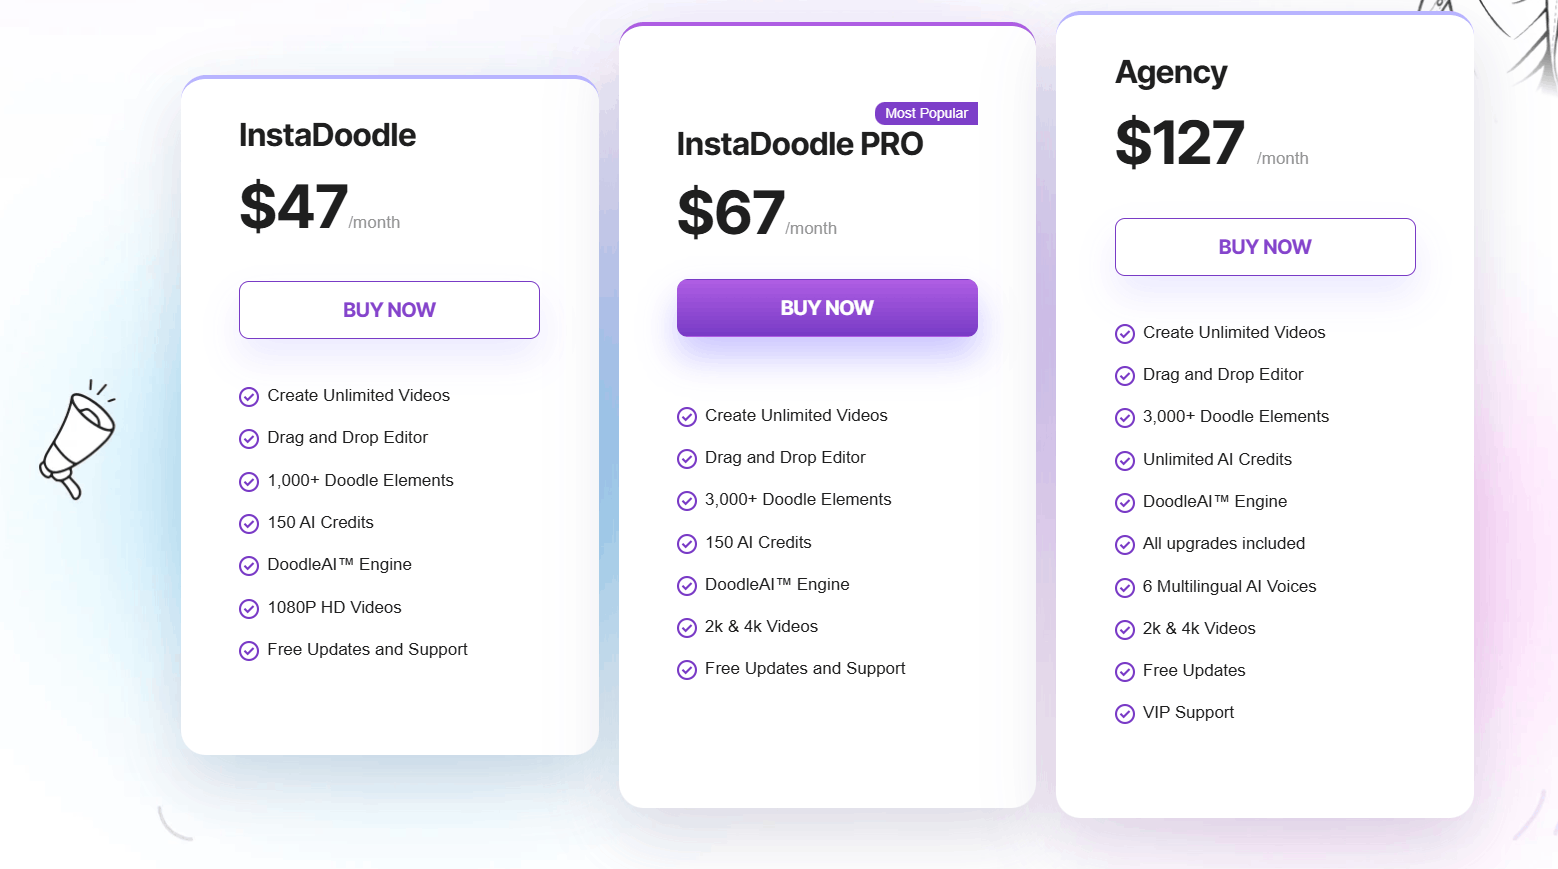Viewport: 1558px width, 869px height.
Task: Click the InstaDoodle PRO plan title
Action: pos(799,144)
